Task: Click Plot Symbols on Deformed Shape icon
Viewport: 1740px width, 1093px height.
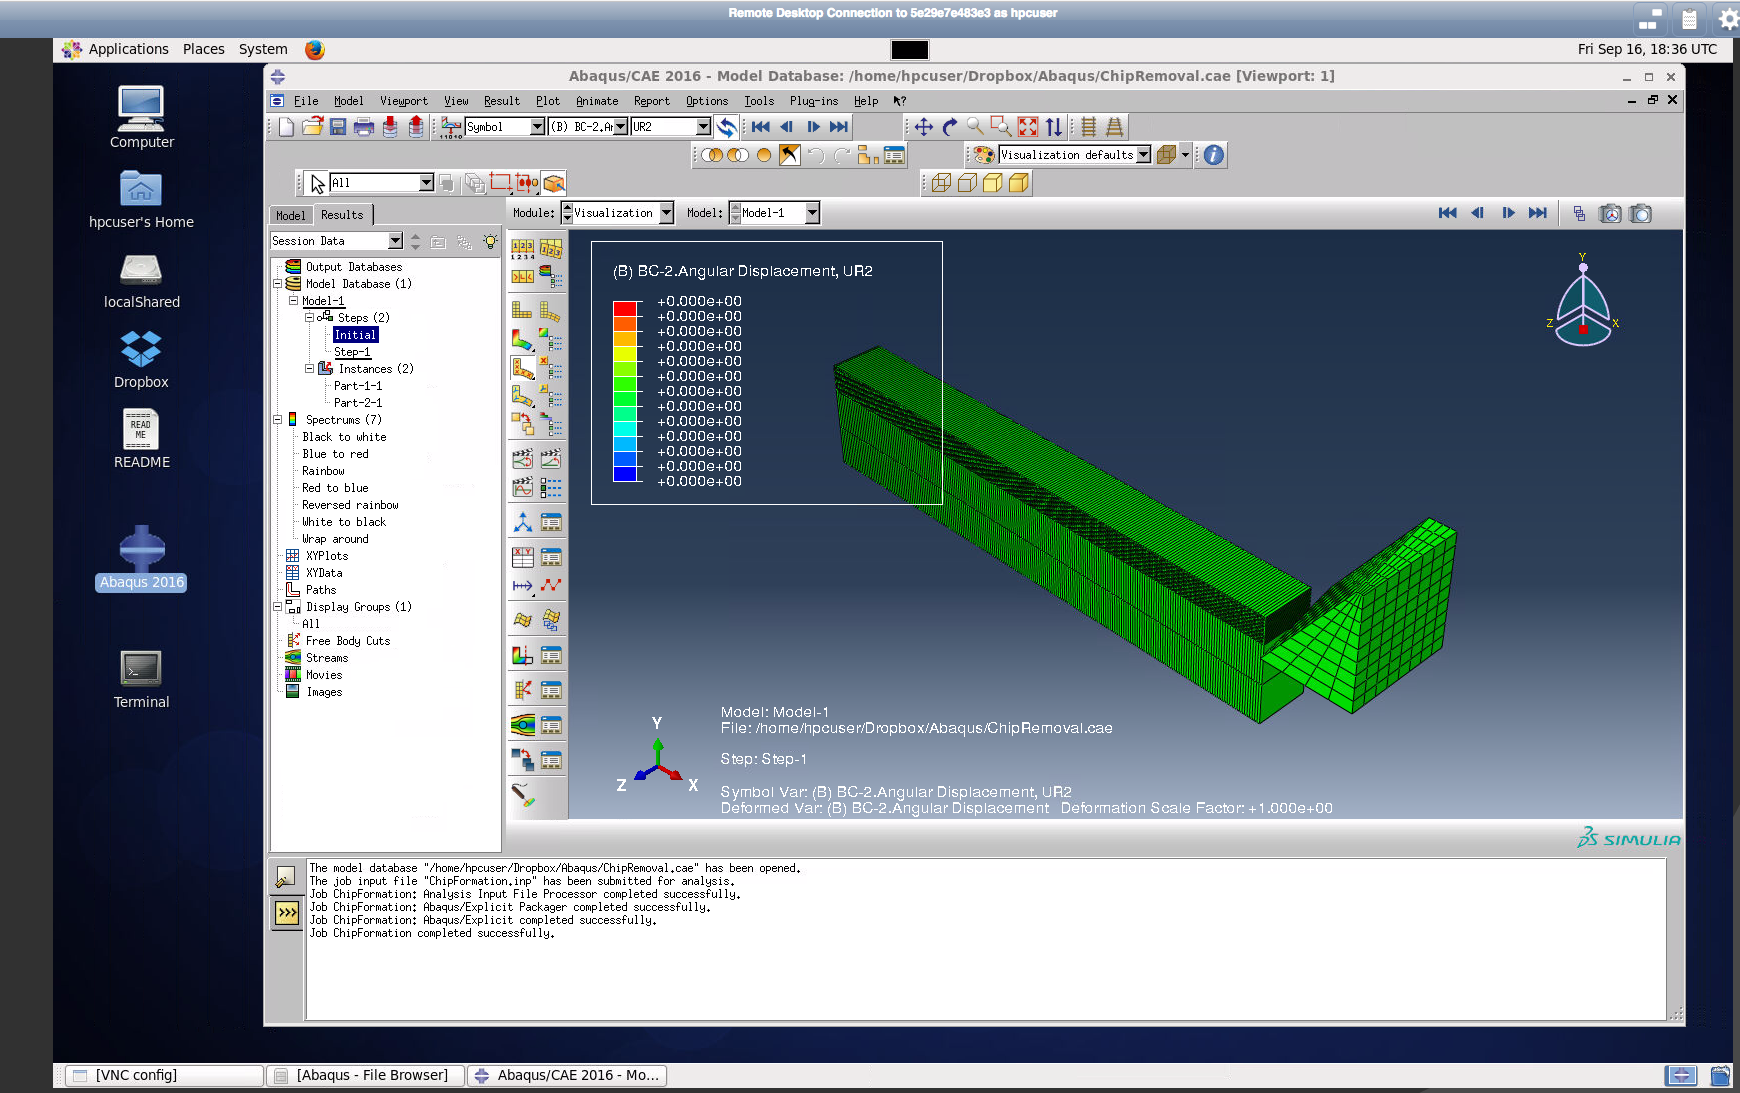Action: pyautogui.click(x=522, y=368)
